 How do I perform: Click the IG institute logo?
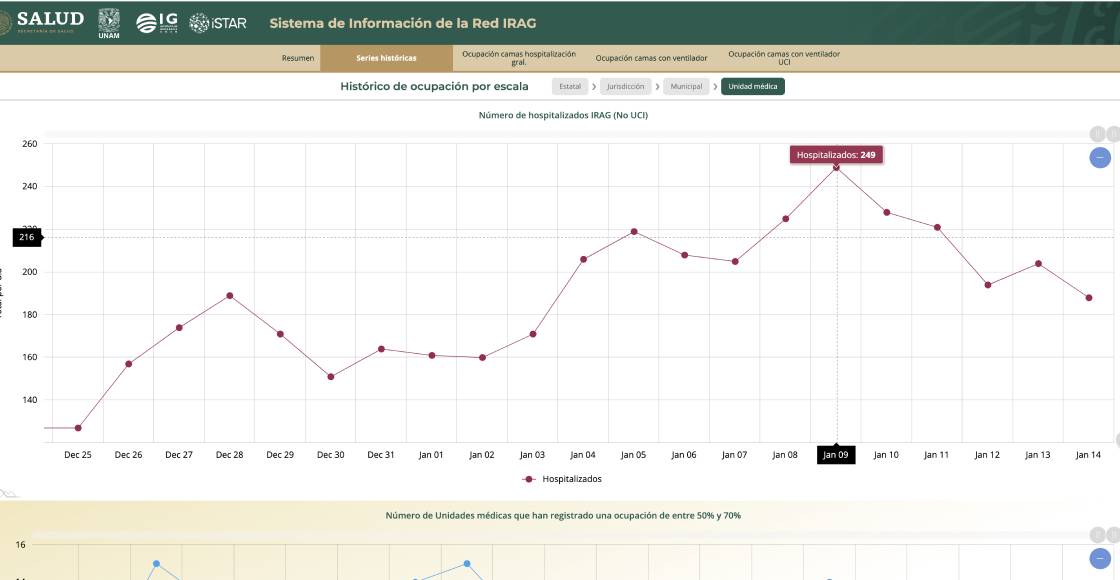click(x=157, y=22)
